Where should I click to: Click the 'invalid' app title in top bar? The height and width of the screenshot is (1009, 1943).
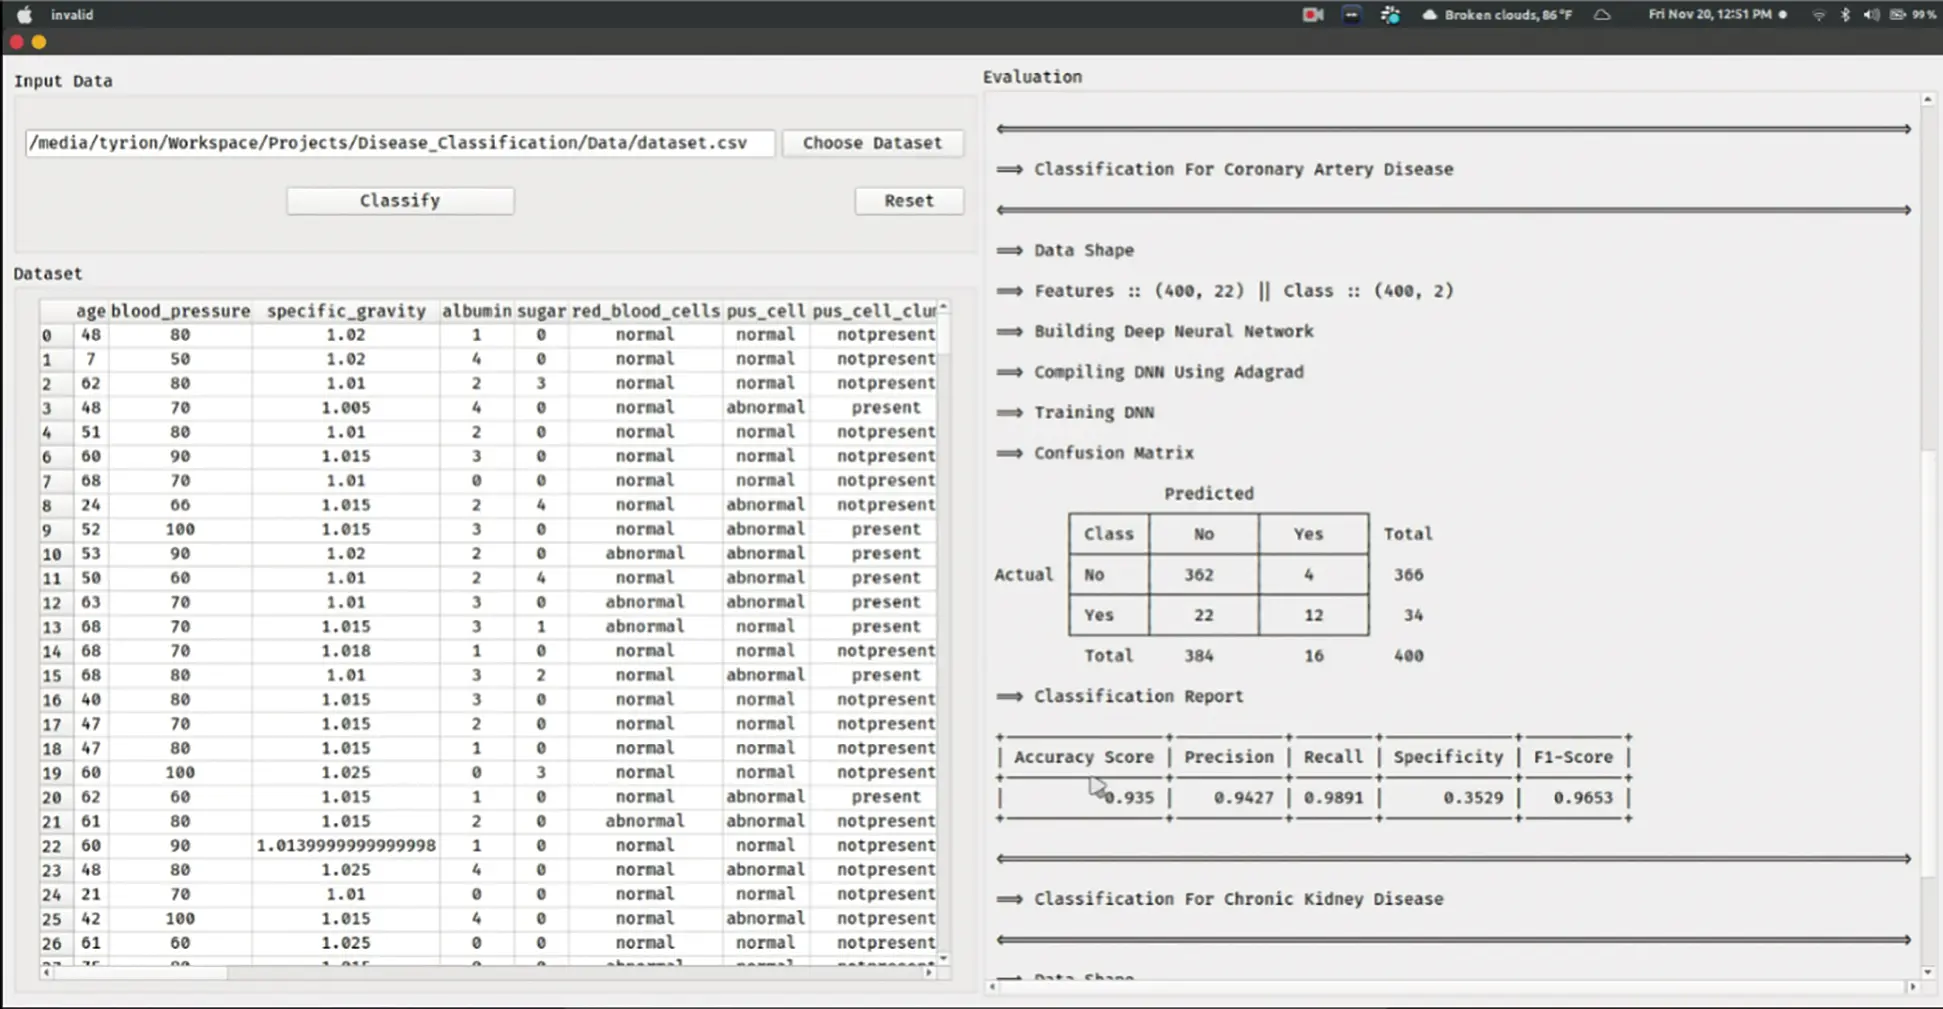tap(72, 15)
